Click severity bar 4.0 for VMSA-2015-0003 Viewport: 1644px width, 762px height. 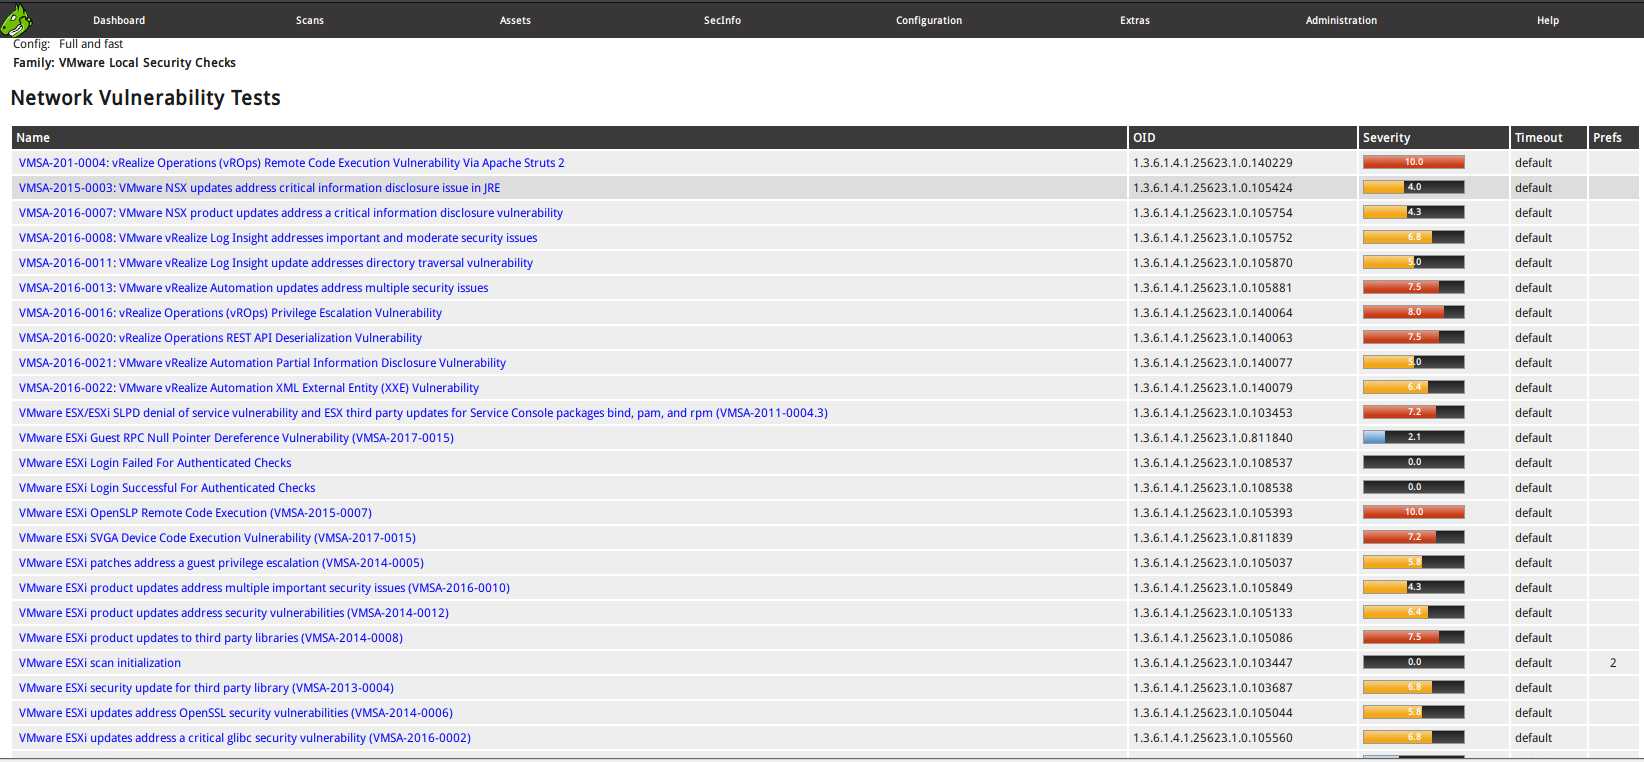[1413, 187]
